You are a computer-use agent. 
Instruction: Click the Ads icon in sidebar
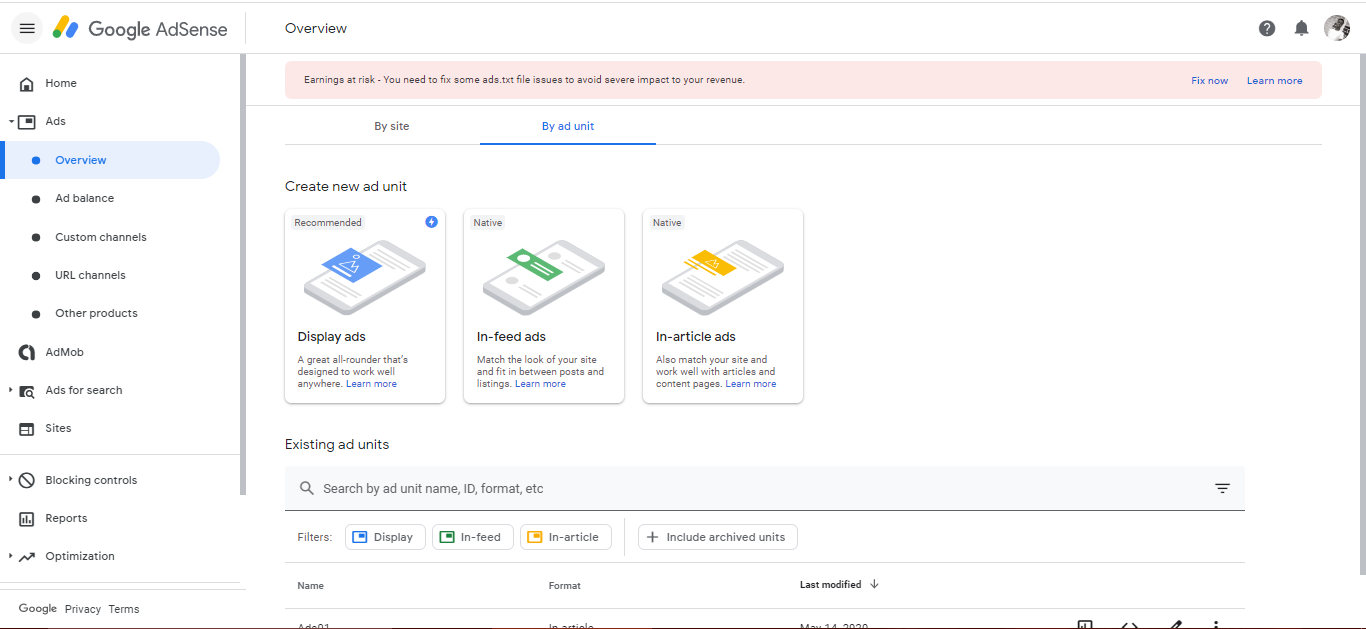(x=27, y=122)
